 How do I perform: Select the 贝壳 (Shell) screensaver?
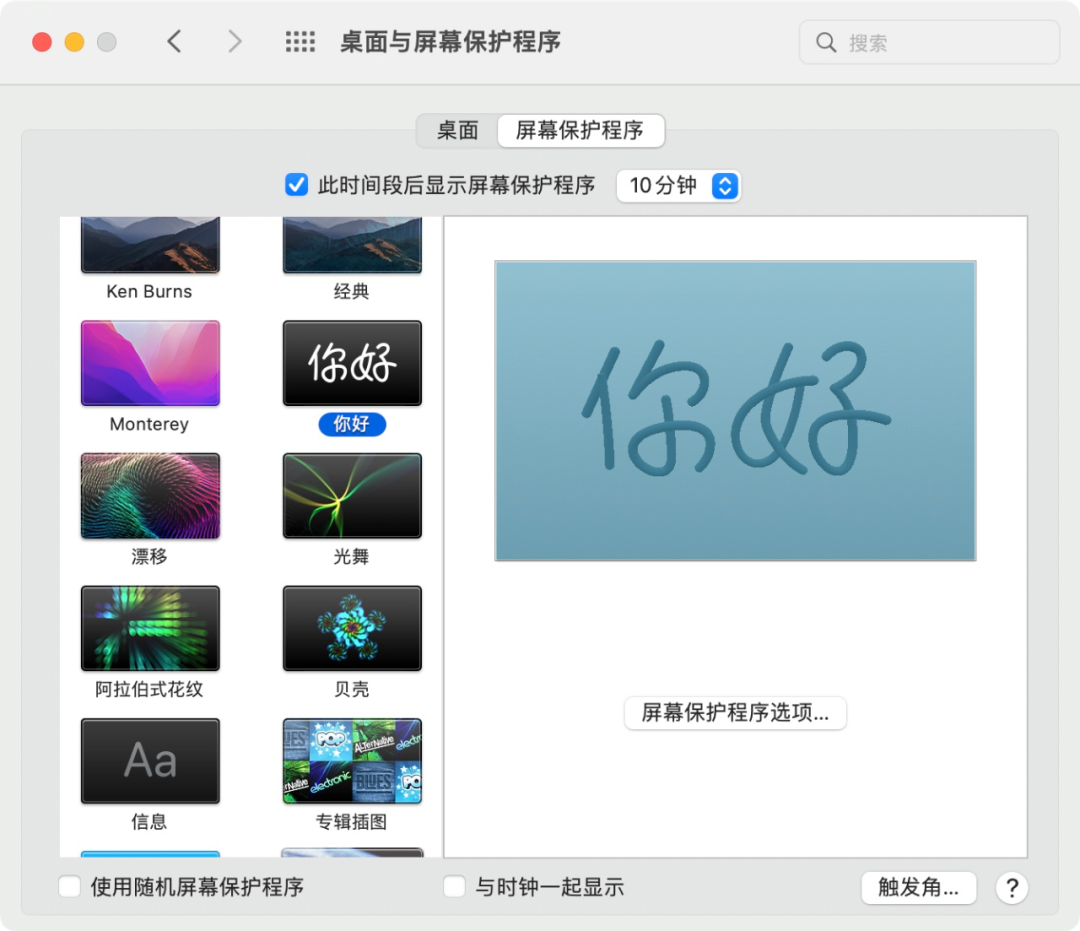[351, 628]
